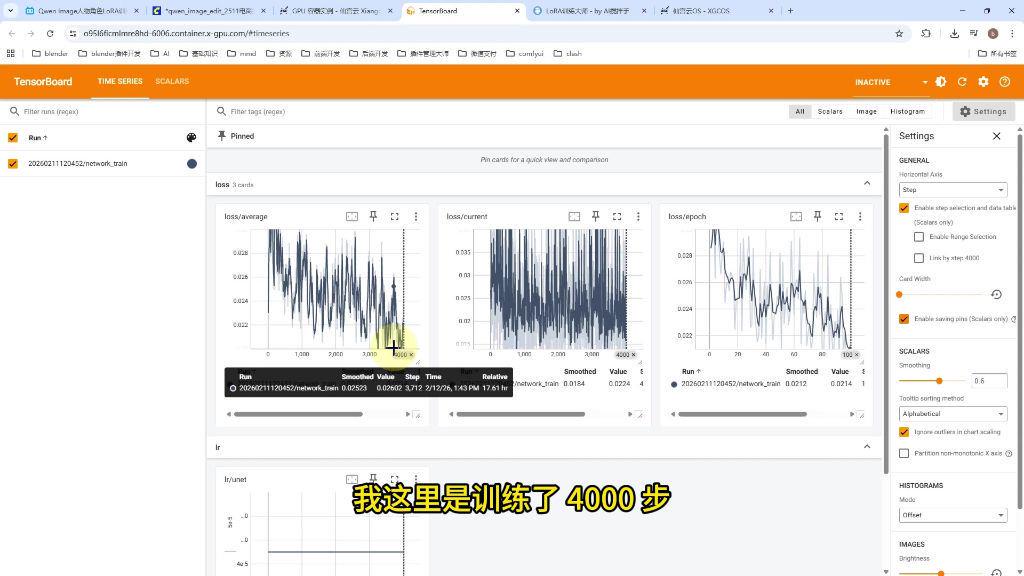Screen dimensions: 1024x576
Task: Open loss/average card in full screen
Action: coord(394,216)
